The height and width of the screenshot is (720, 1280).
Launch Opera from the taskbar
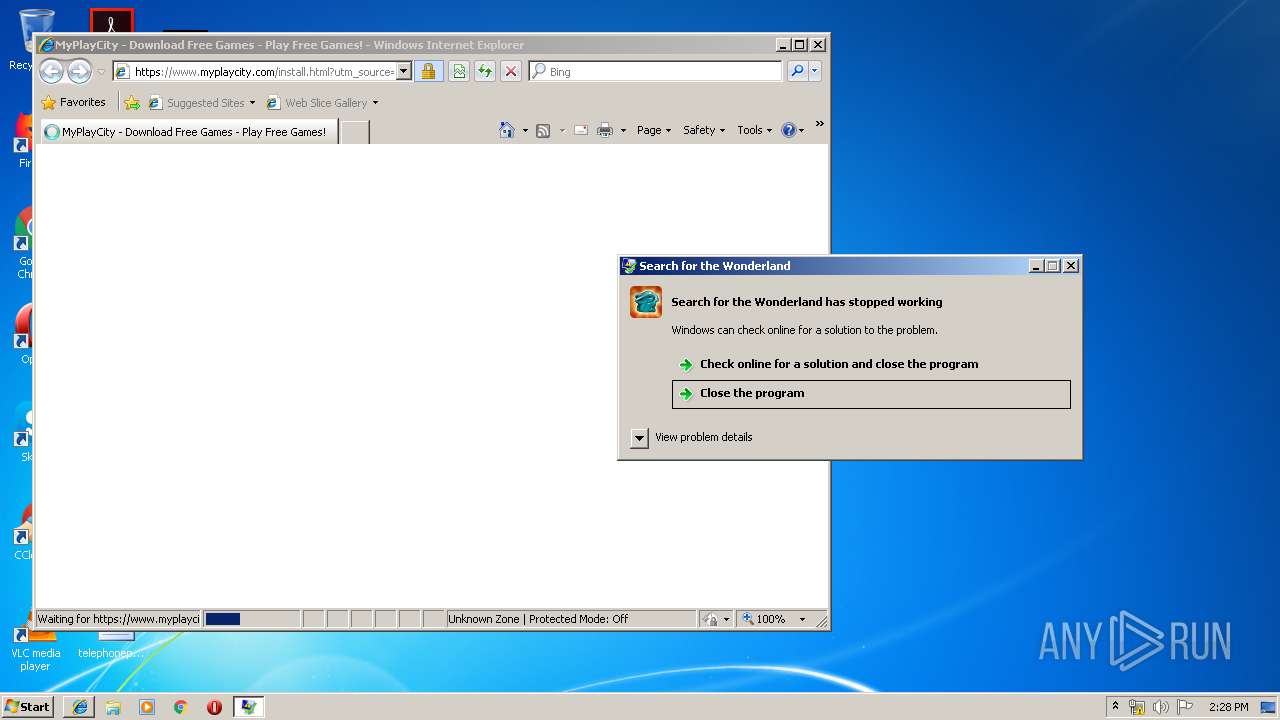point(214,707)
